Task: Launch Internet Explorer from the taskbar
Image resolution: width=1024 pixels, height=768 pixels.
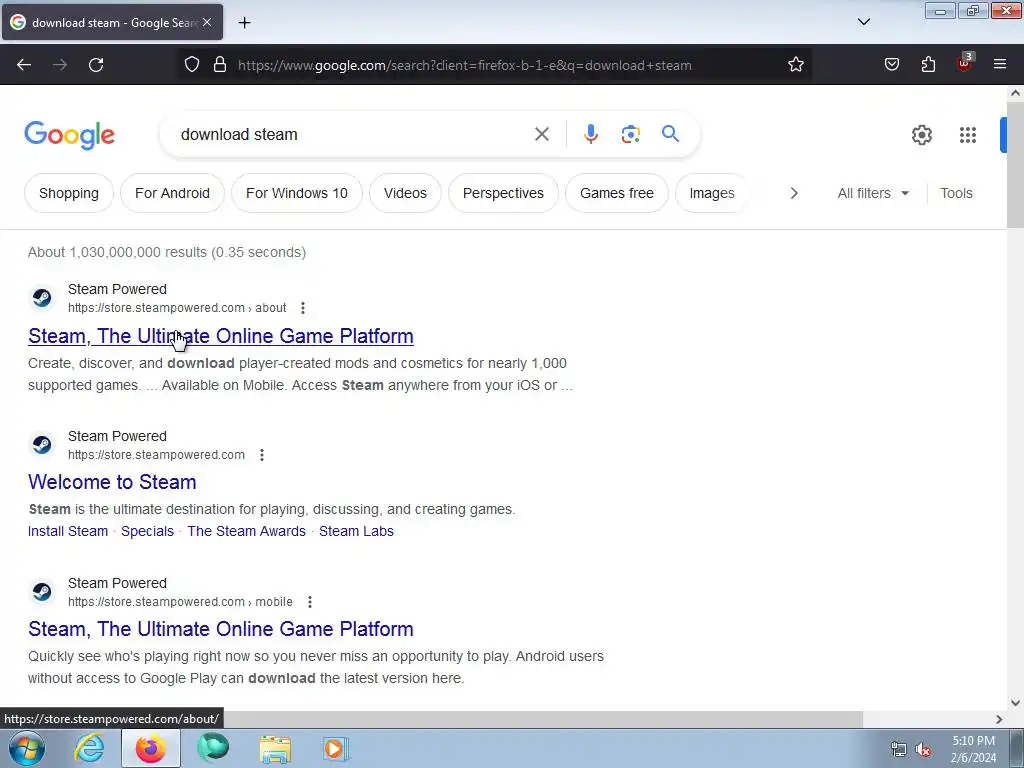Action: tap(89, 748)
